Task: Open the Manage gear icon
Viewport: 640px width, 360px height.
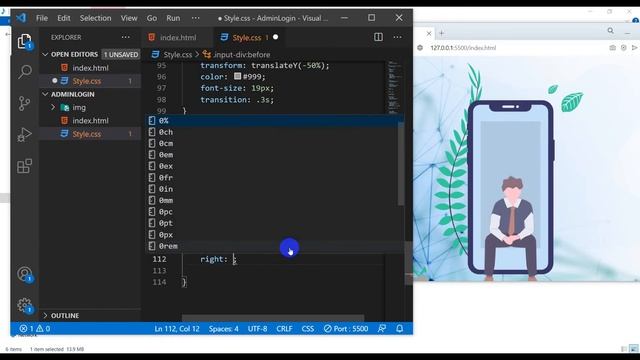Action: pos(24,305)
